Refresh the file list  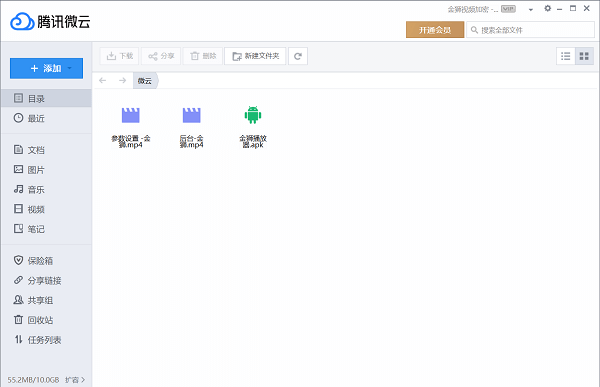click(x=298, y=56)
